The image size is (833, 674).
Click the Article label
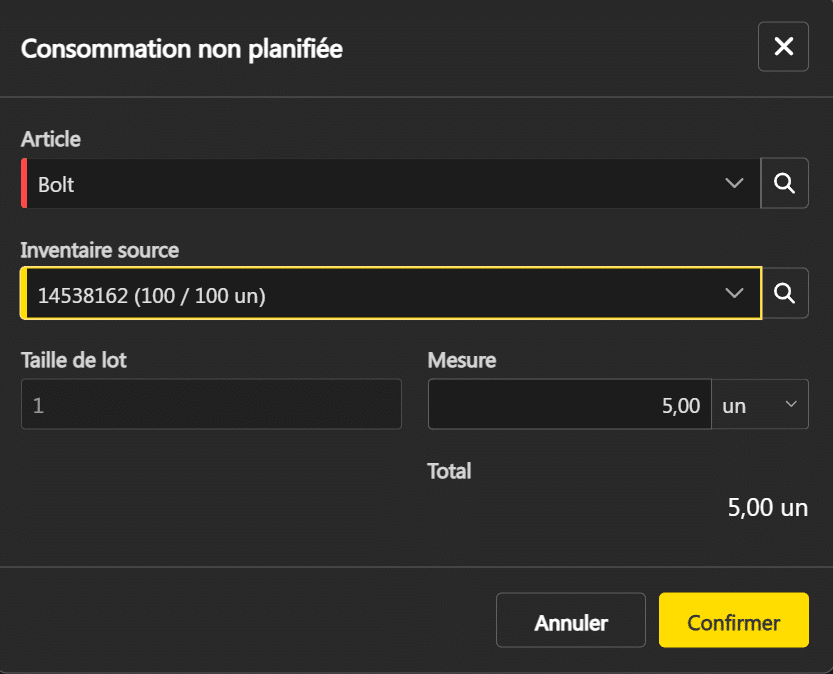tap(51, 139)
